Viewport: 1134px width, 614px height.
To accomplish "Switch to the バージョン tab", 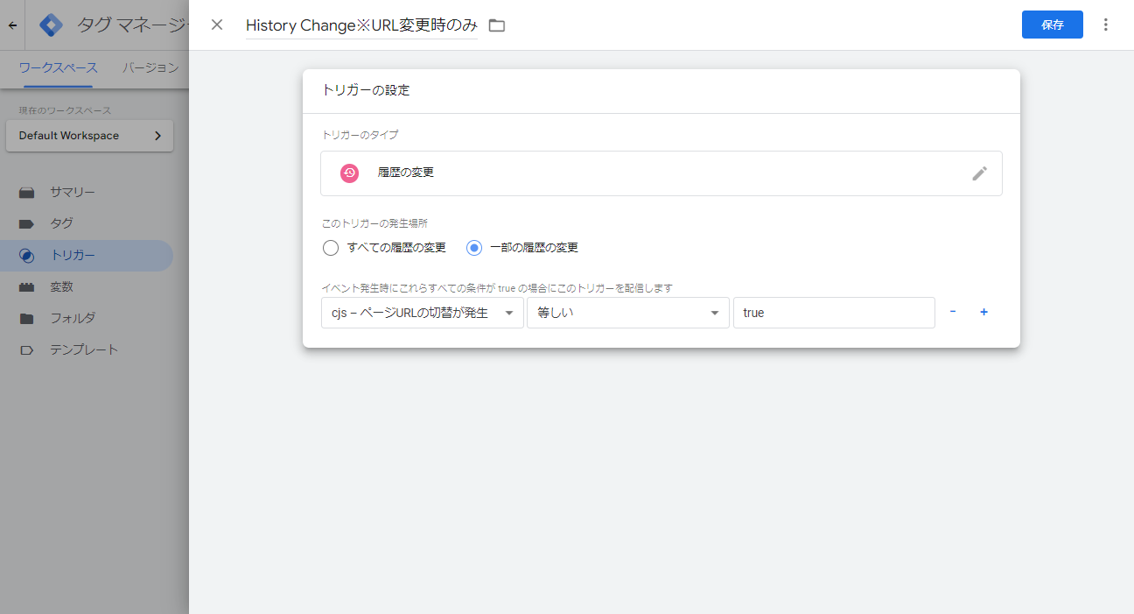I will (150, 68).
